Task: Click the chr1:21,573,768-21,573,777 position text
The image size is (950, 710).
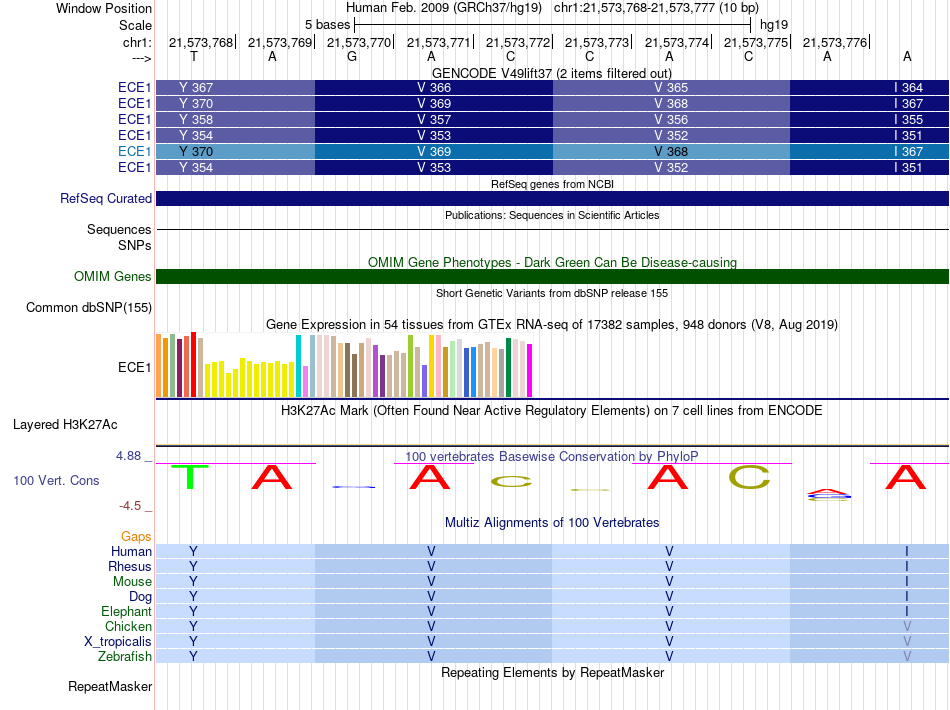Action: point(656,8)
